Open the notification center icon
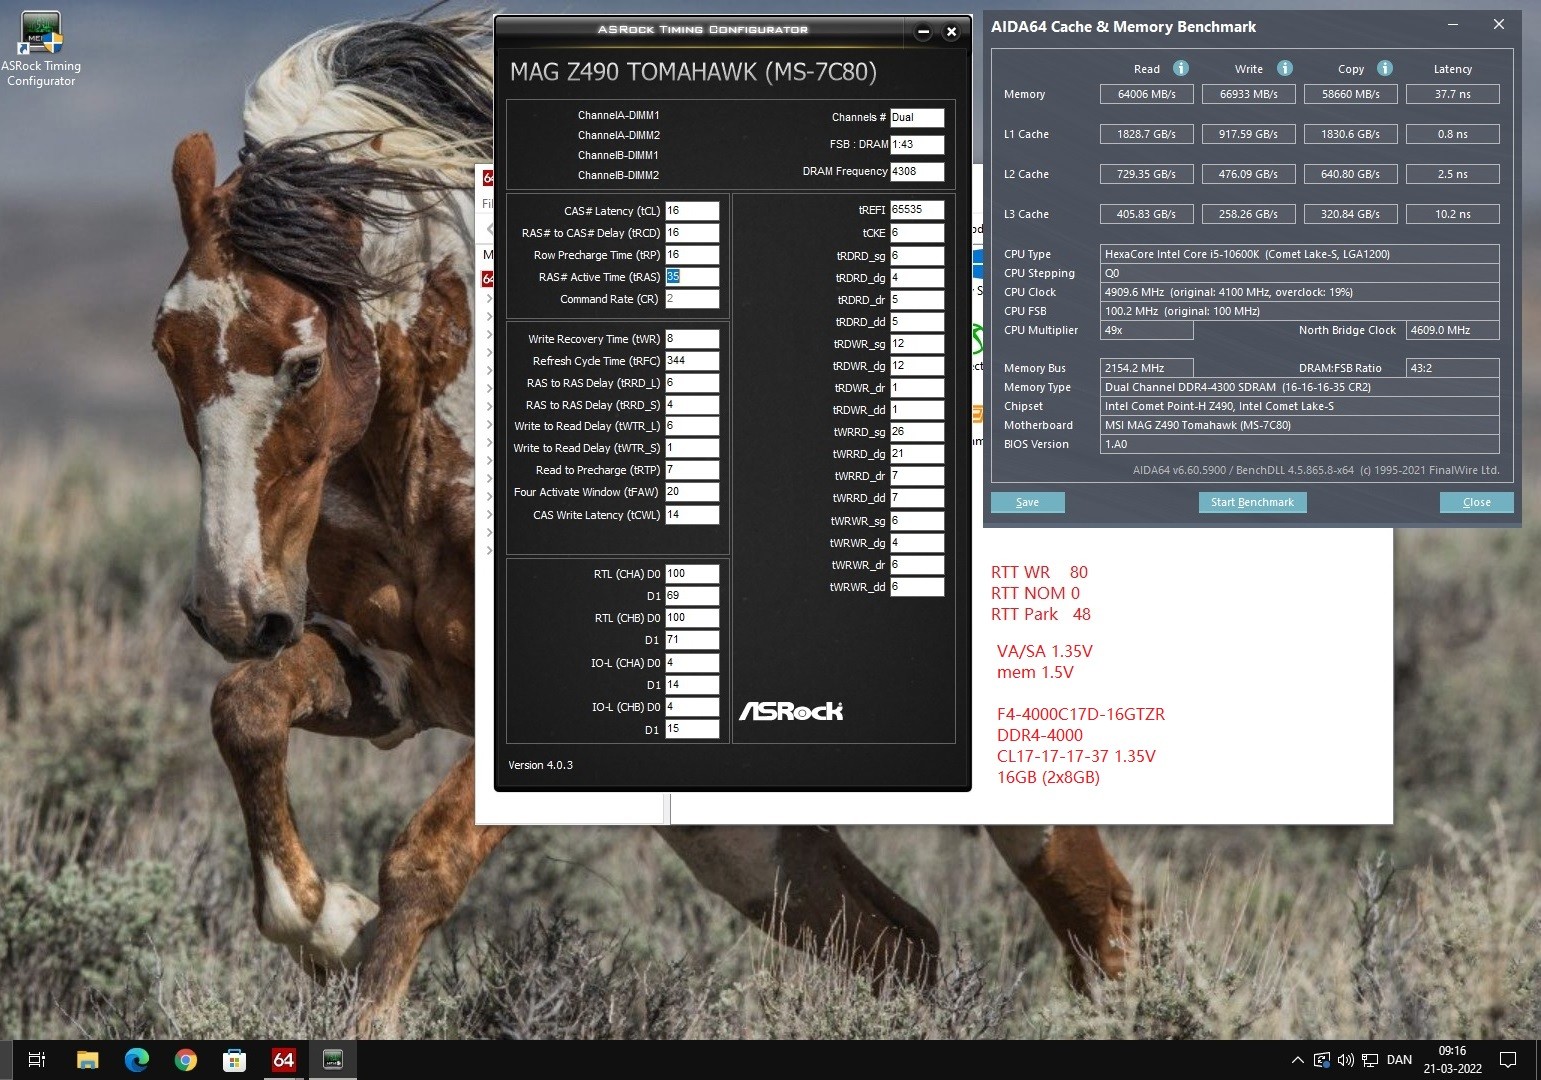1541x1080 pixels. pyautogui.click(x=1509, y=1060)
